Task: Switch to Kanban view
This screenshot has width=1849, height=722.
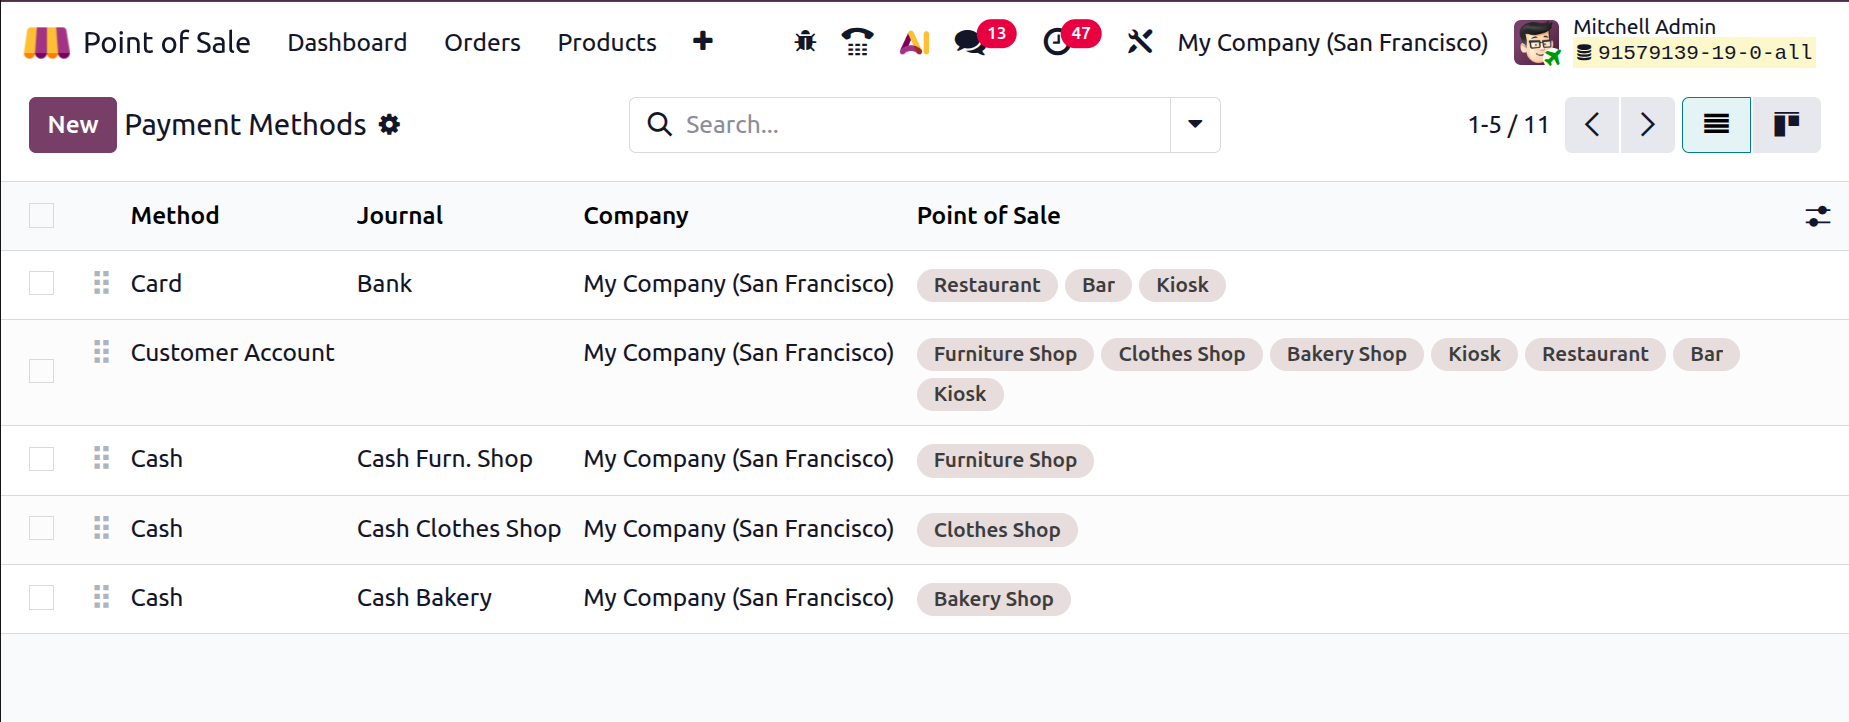Action: point(1786,125)
